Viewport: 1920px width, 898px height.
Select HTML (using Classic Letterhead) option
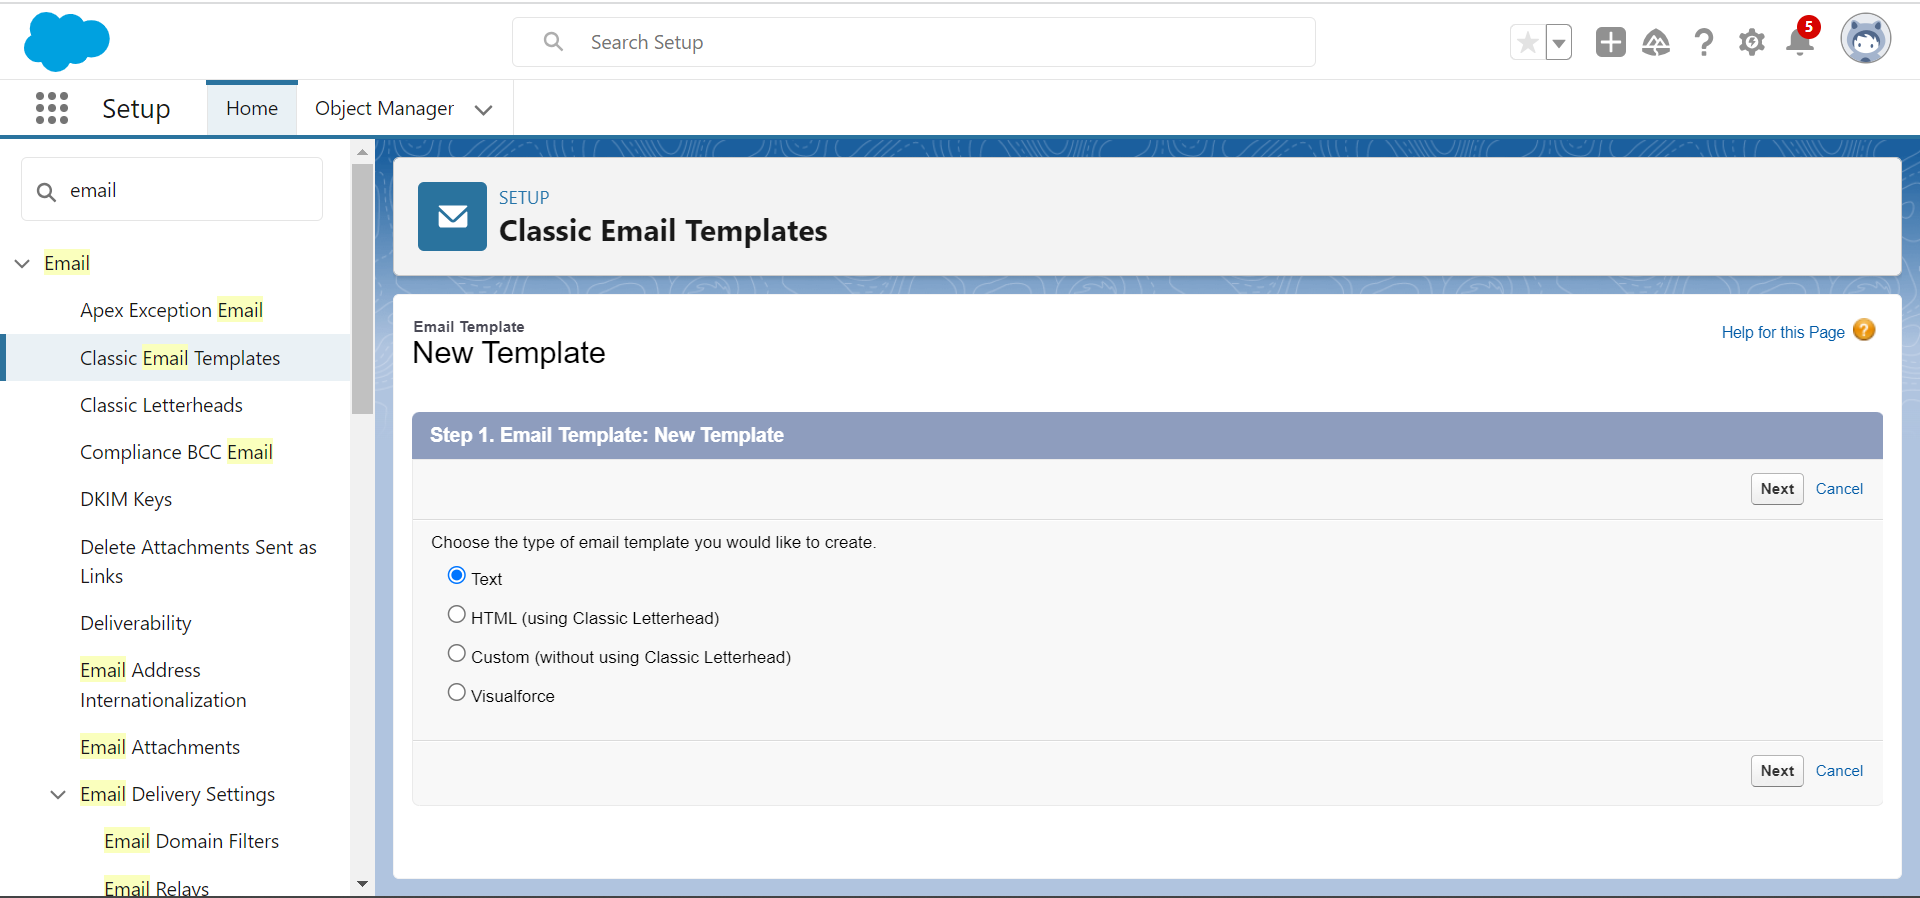pyautogui.click(x=457, y=614)
